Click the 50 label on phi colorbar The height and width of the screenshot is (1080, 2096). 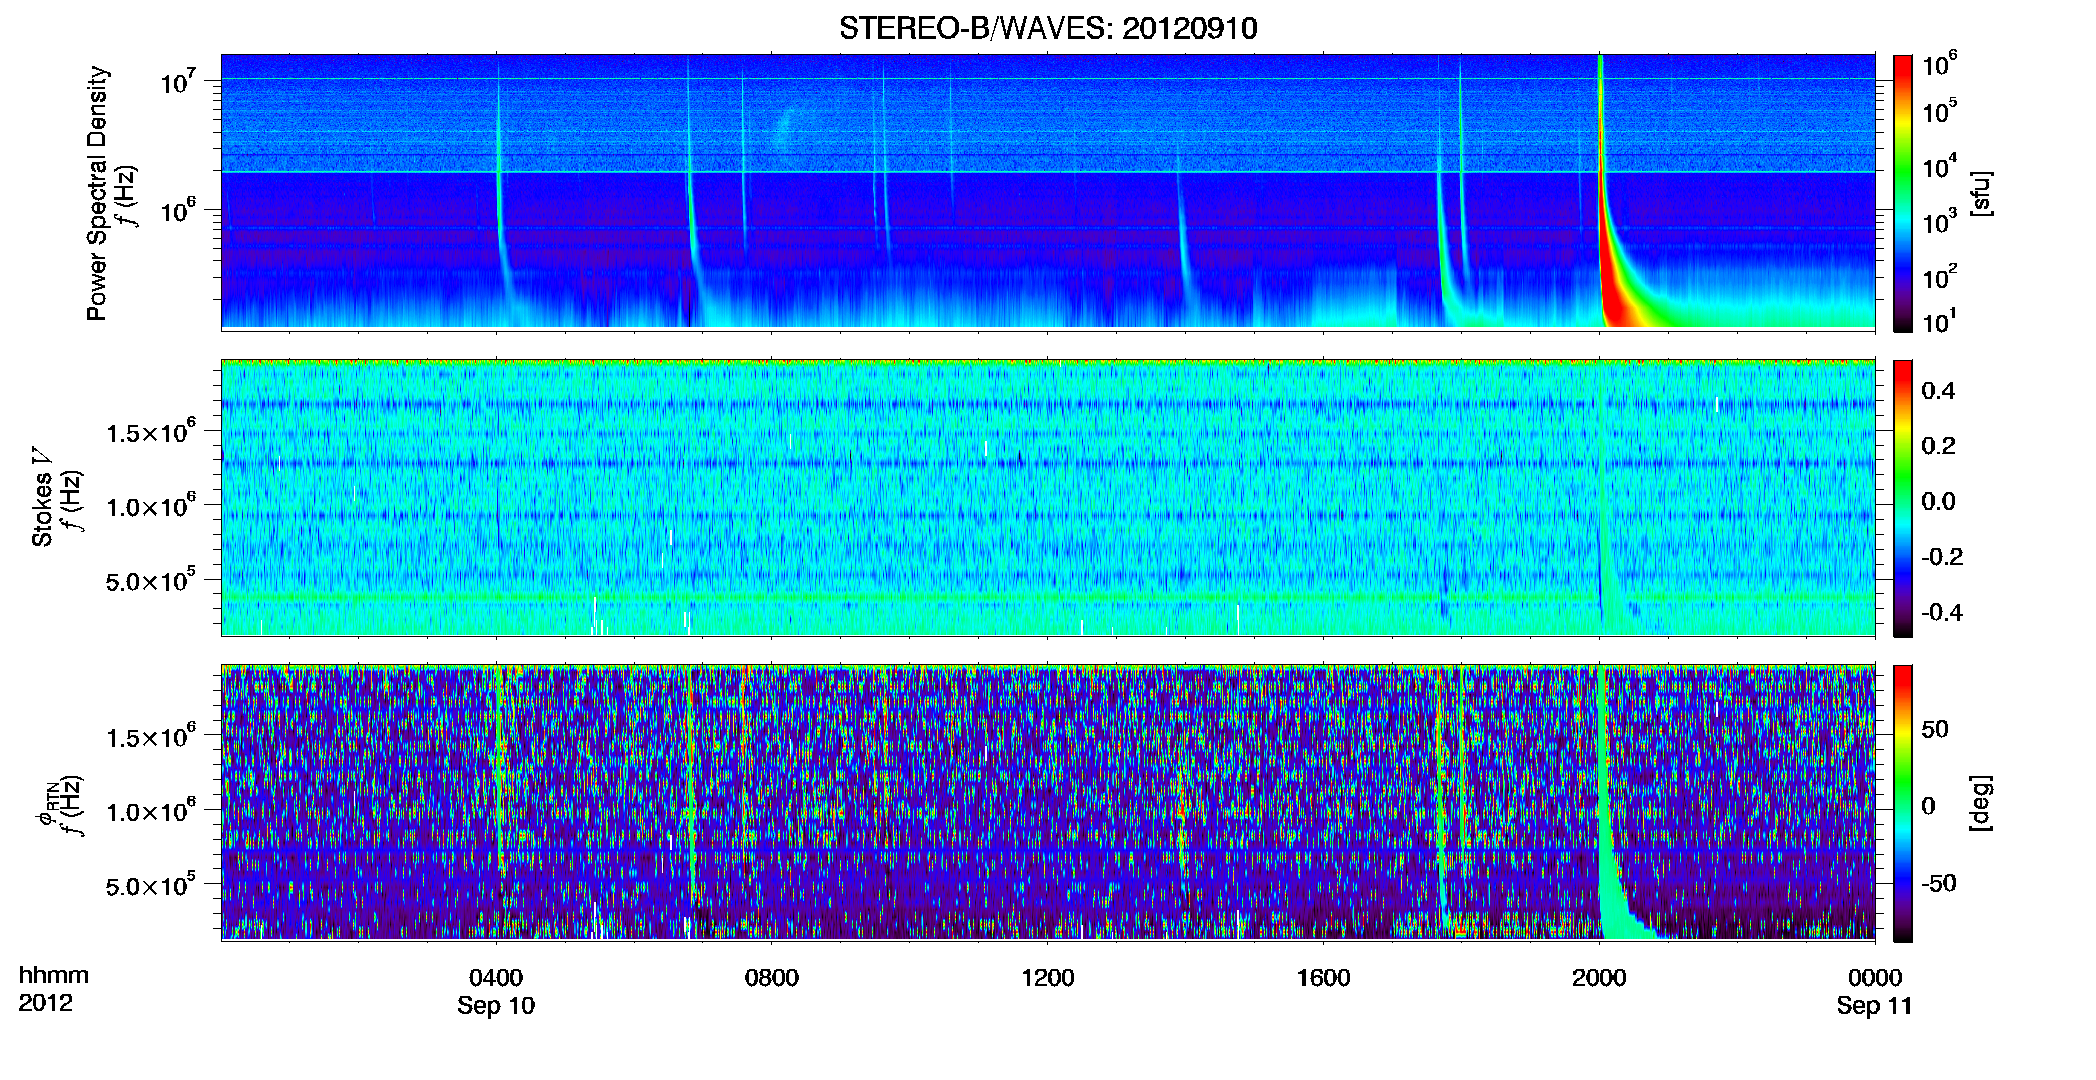pyautogui.click(x=1935, y=729)
